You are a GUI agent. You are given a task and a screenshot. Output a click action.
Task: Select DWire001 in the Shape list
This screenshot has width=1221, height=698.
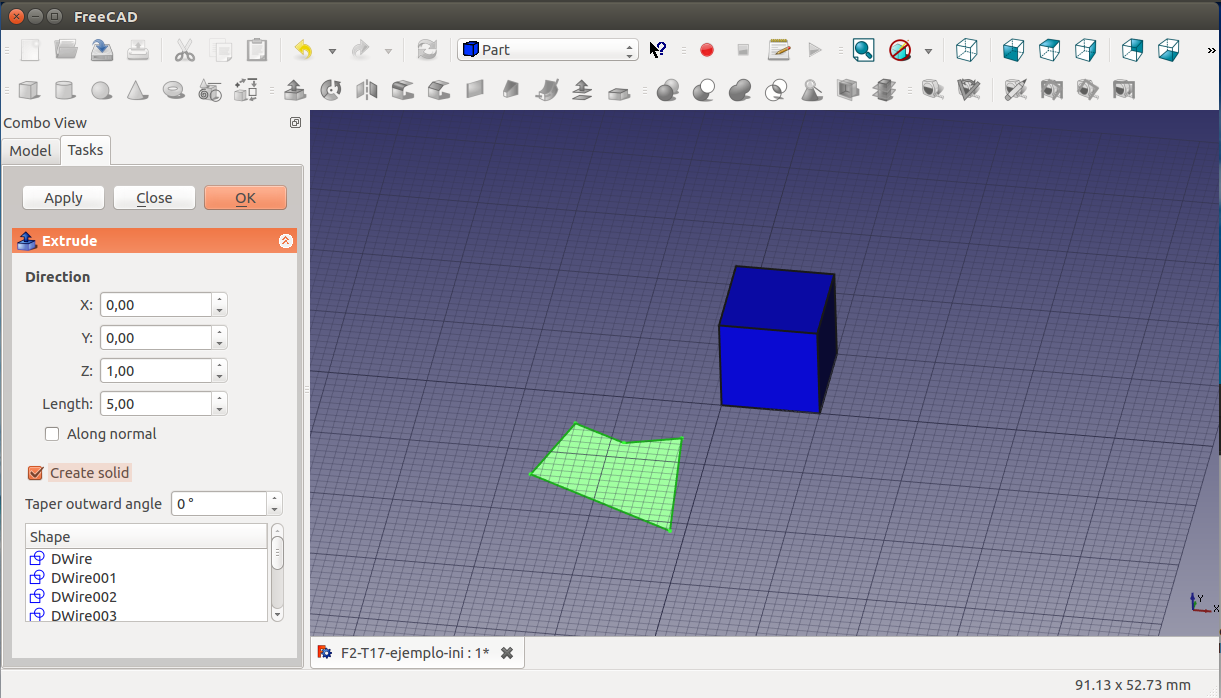point(84,578)
